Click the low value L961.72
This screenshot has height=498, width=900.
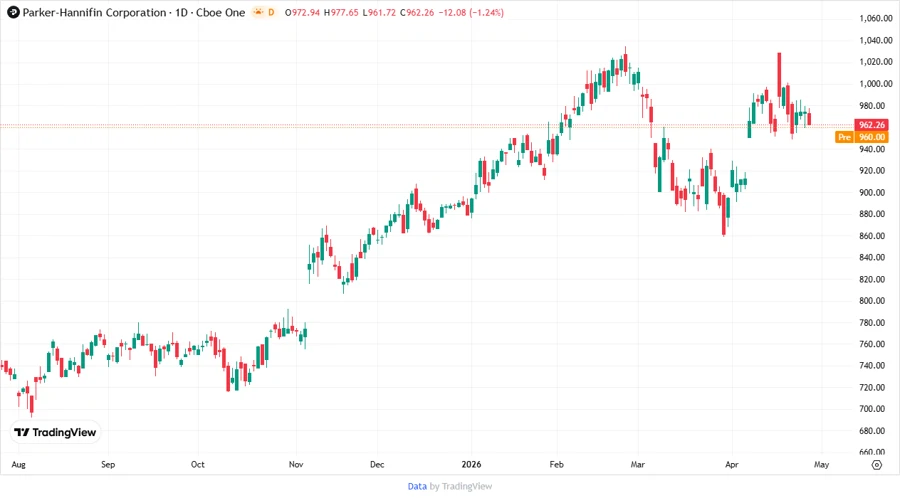click(379, 13)
